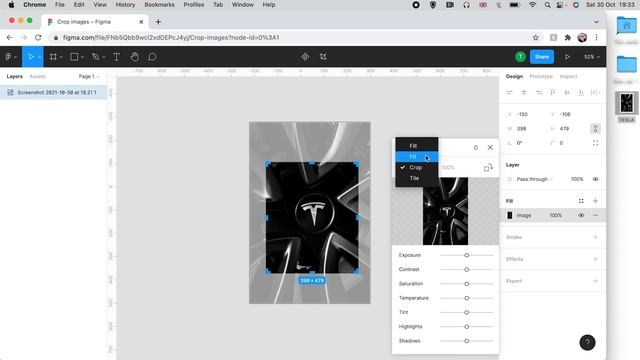The image size is (640, 360).
Task: Click Align vertical centers icon
Action: [567, 93]
